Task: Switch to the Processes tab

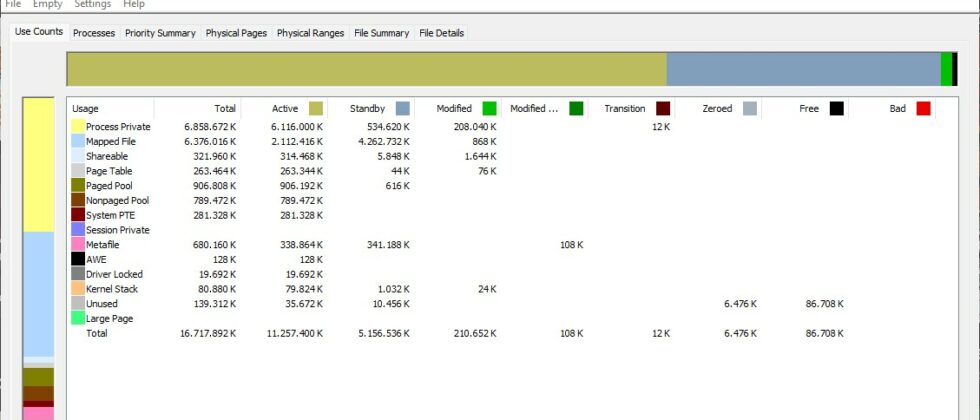Action: point(94,33)
